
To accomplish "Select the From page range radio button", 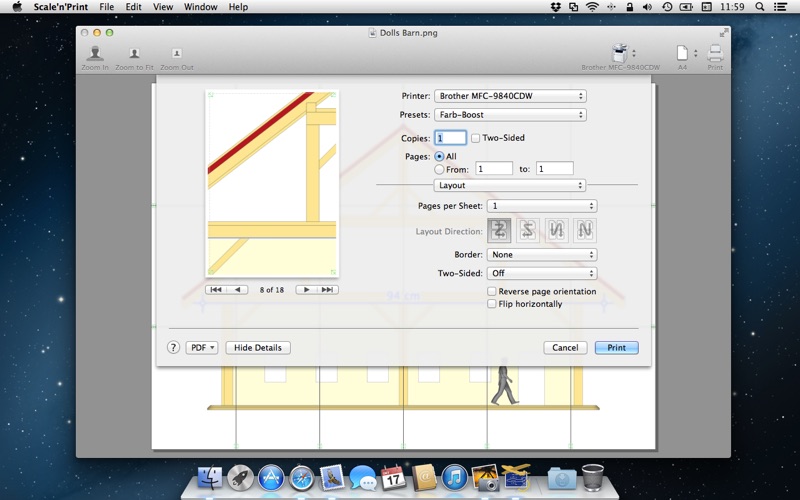I will click(x=439, y=169).
